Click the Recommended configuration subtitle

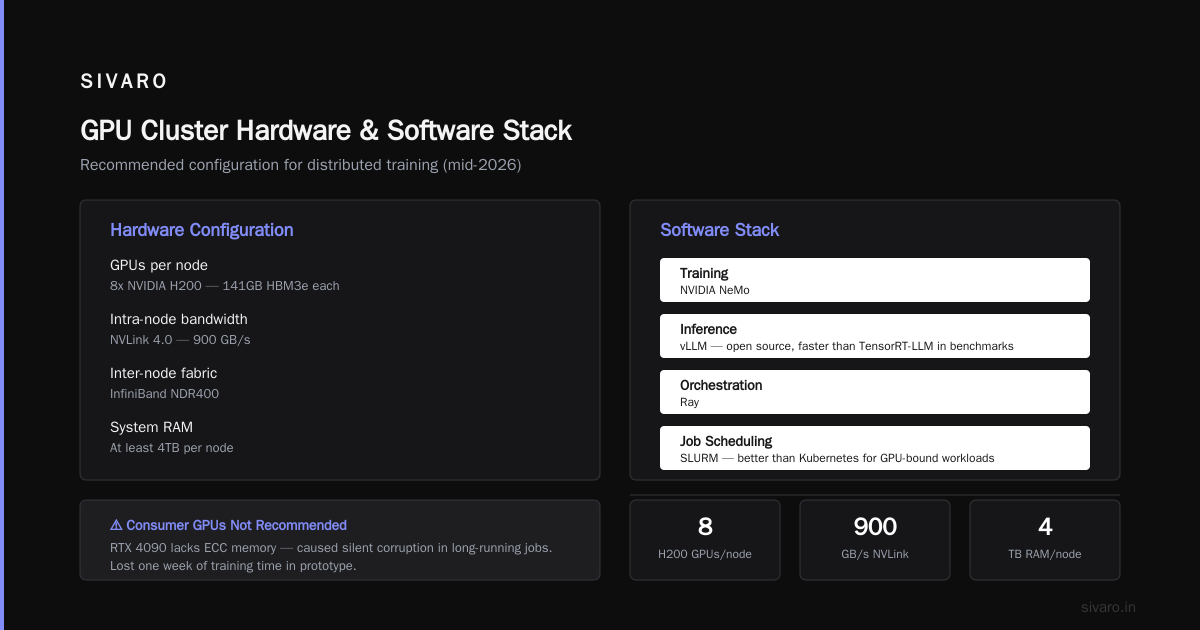(300, 165)
